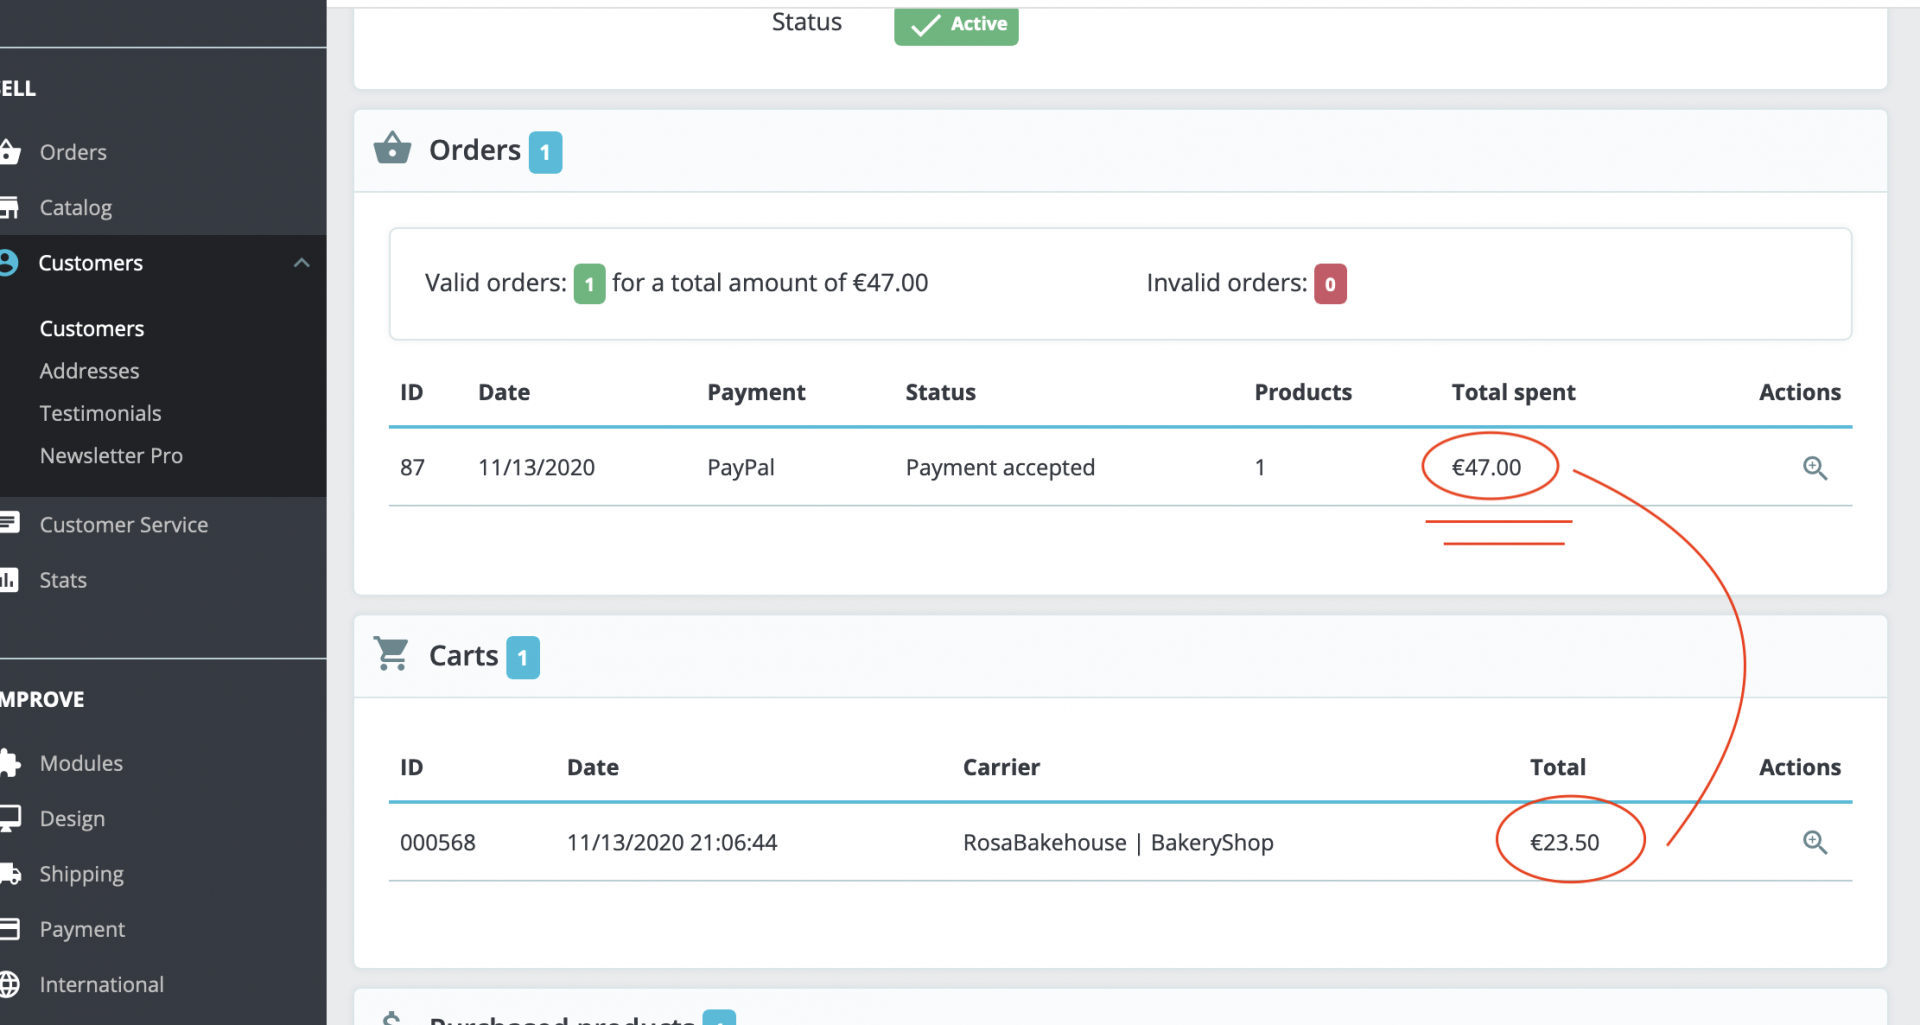Click the invalid orders count badge

click(1329, 284)
